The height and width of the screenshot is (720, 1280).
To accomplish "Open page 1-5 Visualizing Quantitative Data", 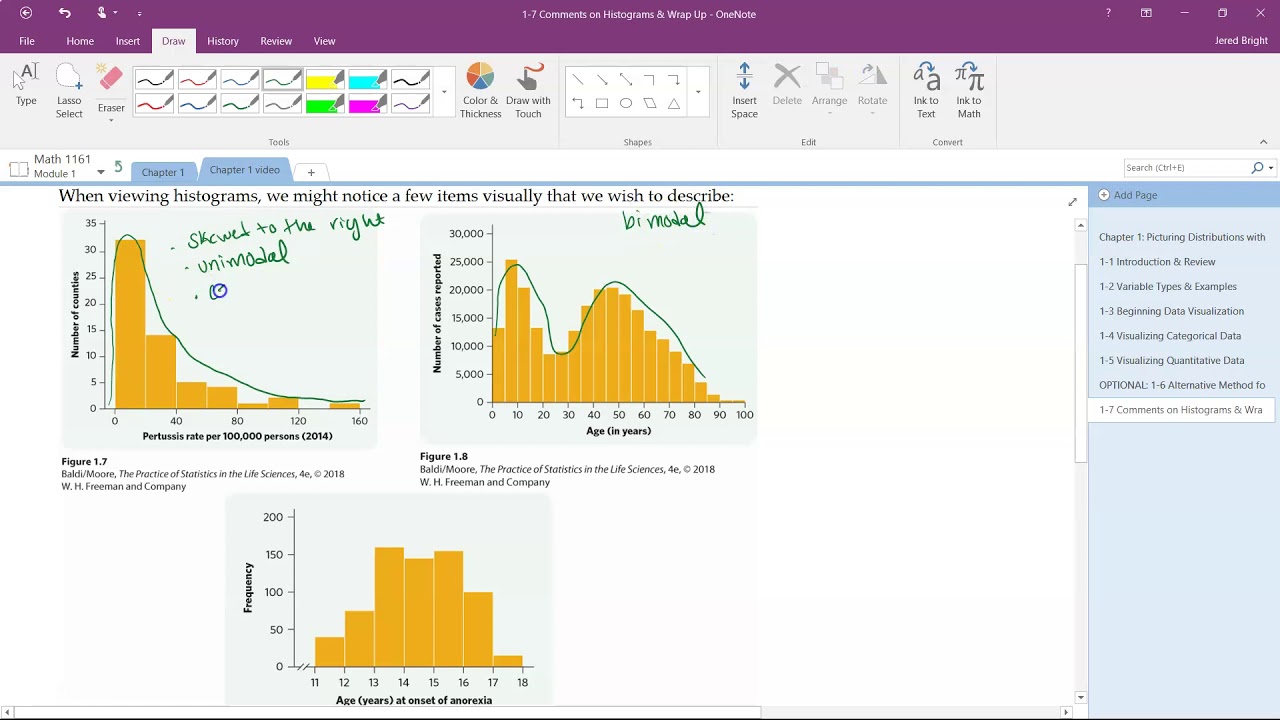I will click(x=1171, y=360).
